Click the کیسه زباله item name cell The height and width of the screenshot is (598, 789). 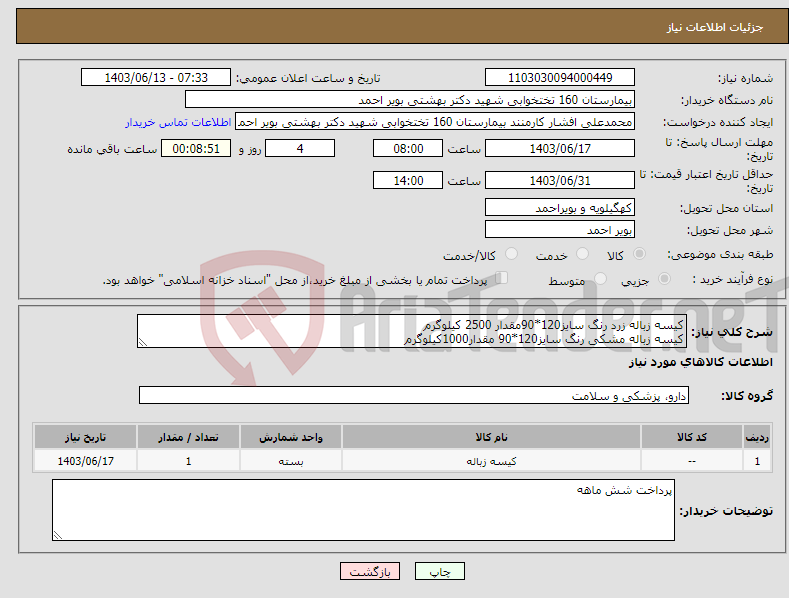(x=491, y=461)
